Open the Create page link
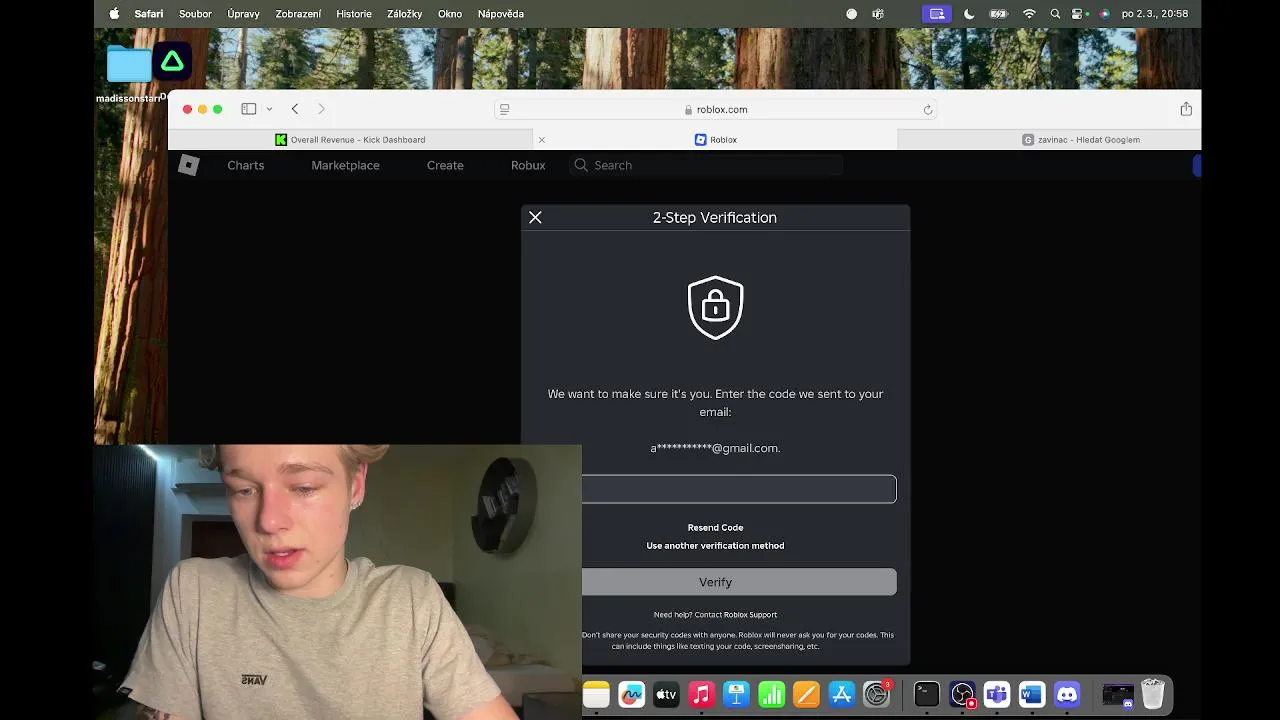Viewport: 1280px width, 720px height. pyautogui.click(x=445, y=165)
